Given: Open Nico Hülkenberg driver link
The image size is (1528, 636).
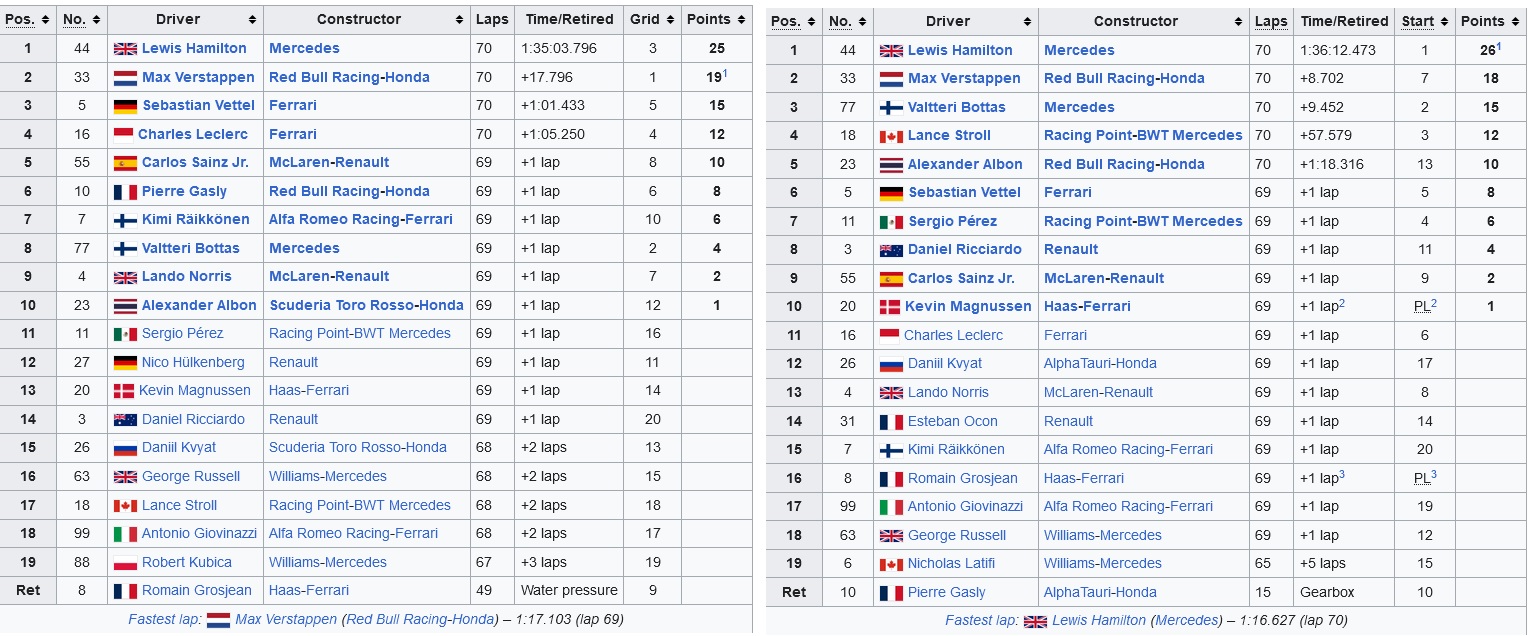Looking at the screenshot, I should click(193, 362).
